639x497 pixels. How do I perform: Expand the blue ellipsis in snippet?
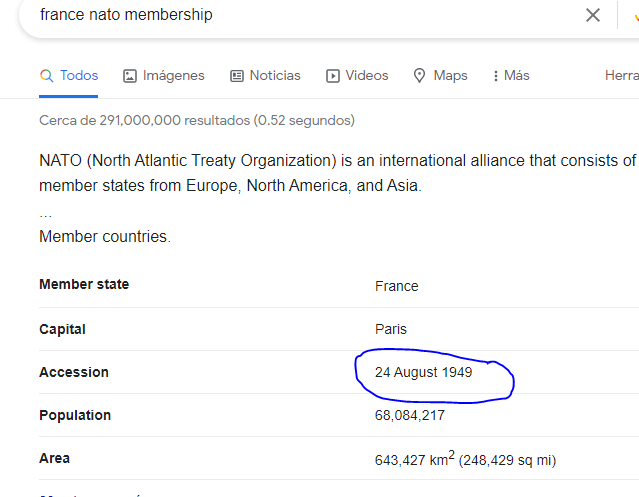pyautogui.click(x=45, y=213)
